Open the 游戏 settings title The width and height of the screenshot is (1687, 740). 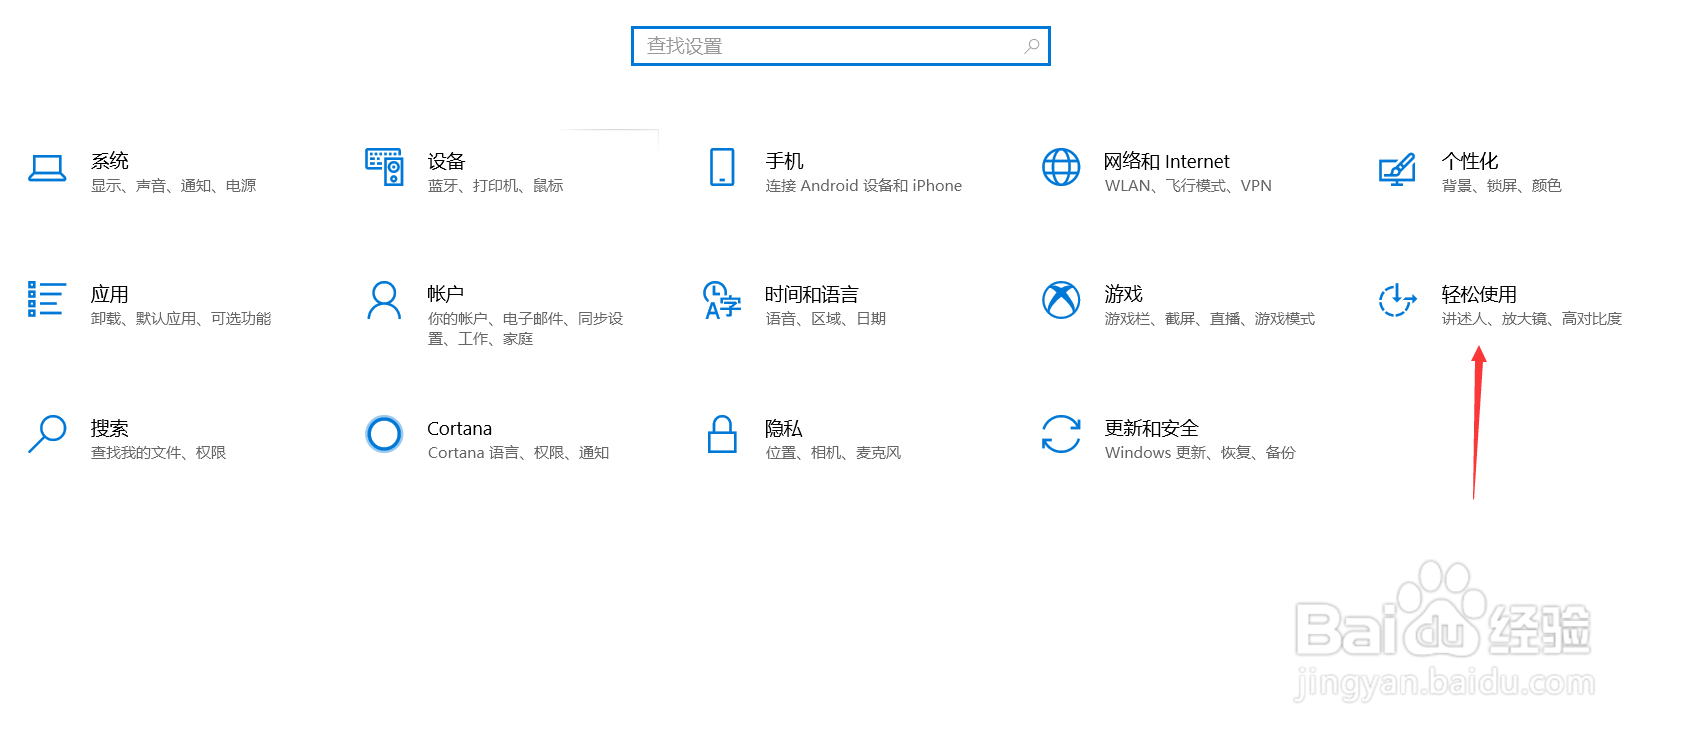click(1124, 294)
